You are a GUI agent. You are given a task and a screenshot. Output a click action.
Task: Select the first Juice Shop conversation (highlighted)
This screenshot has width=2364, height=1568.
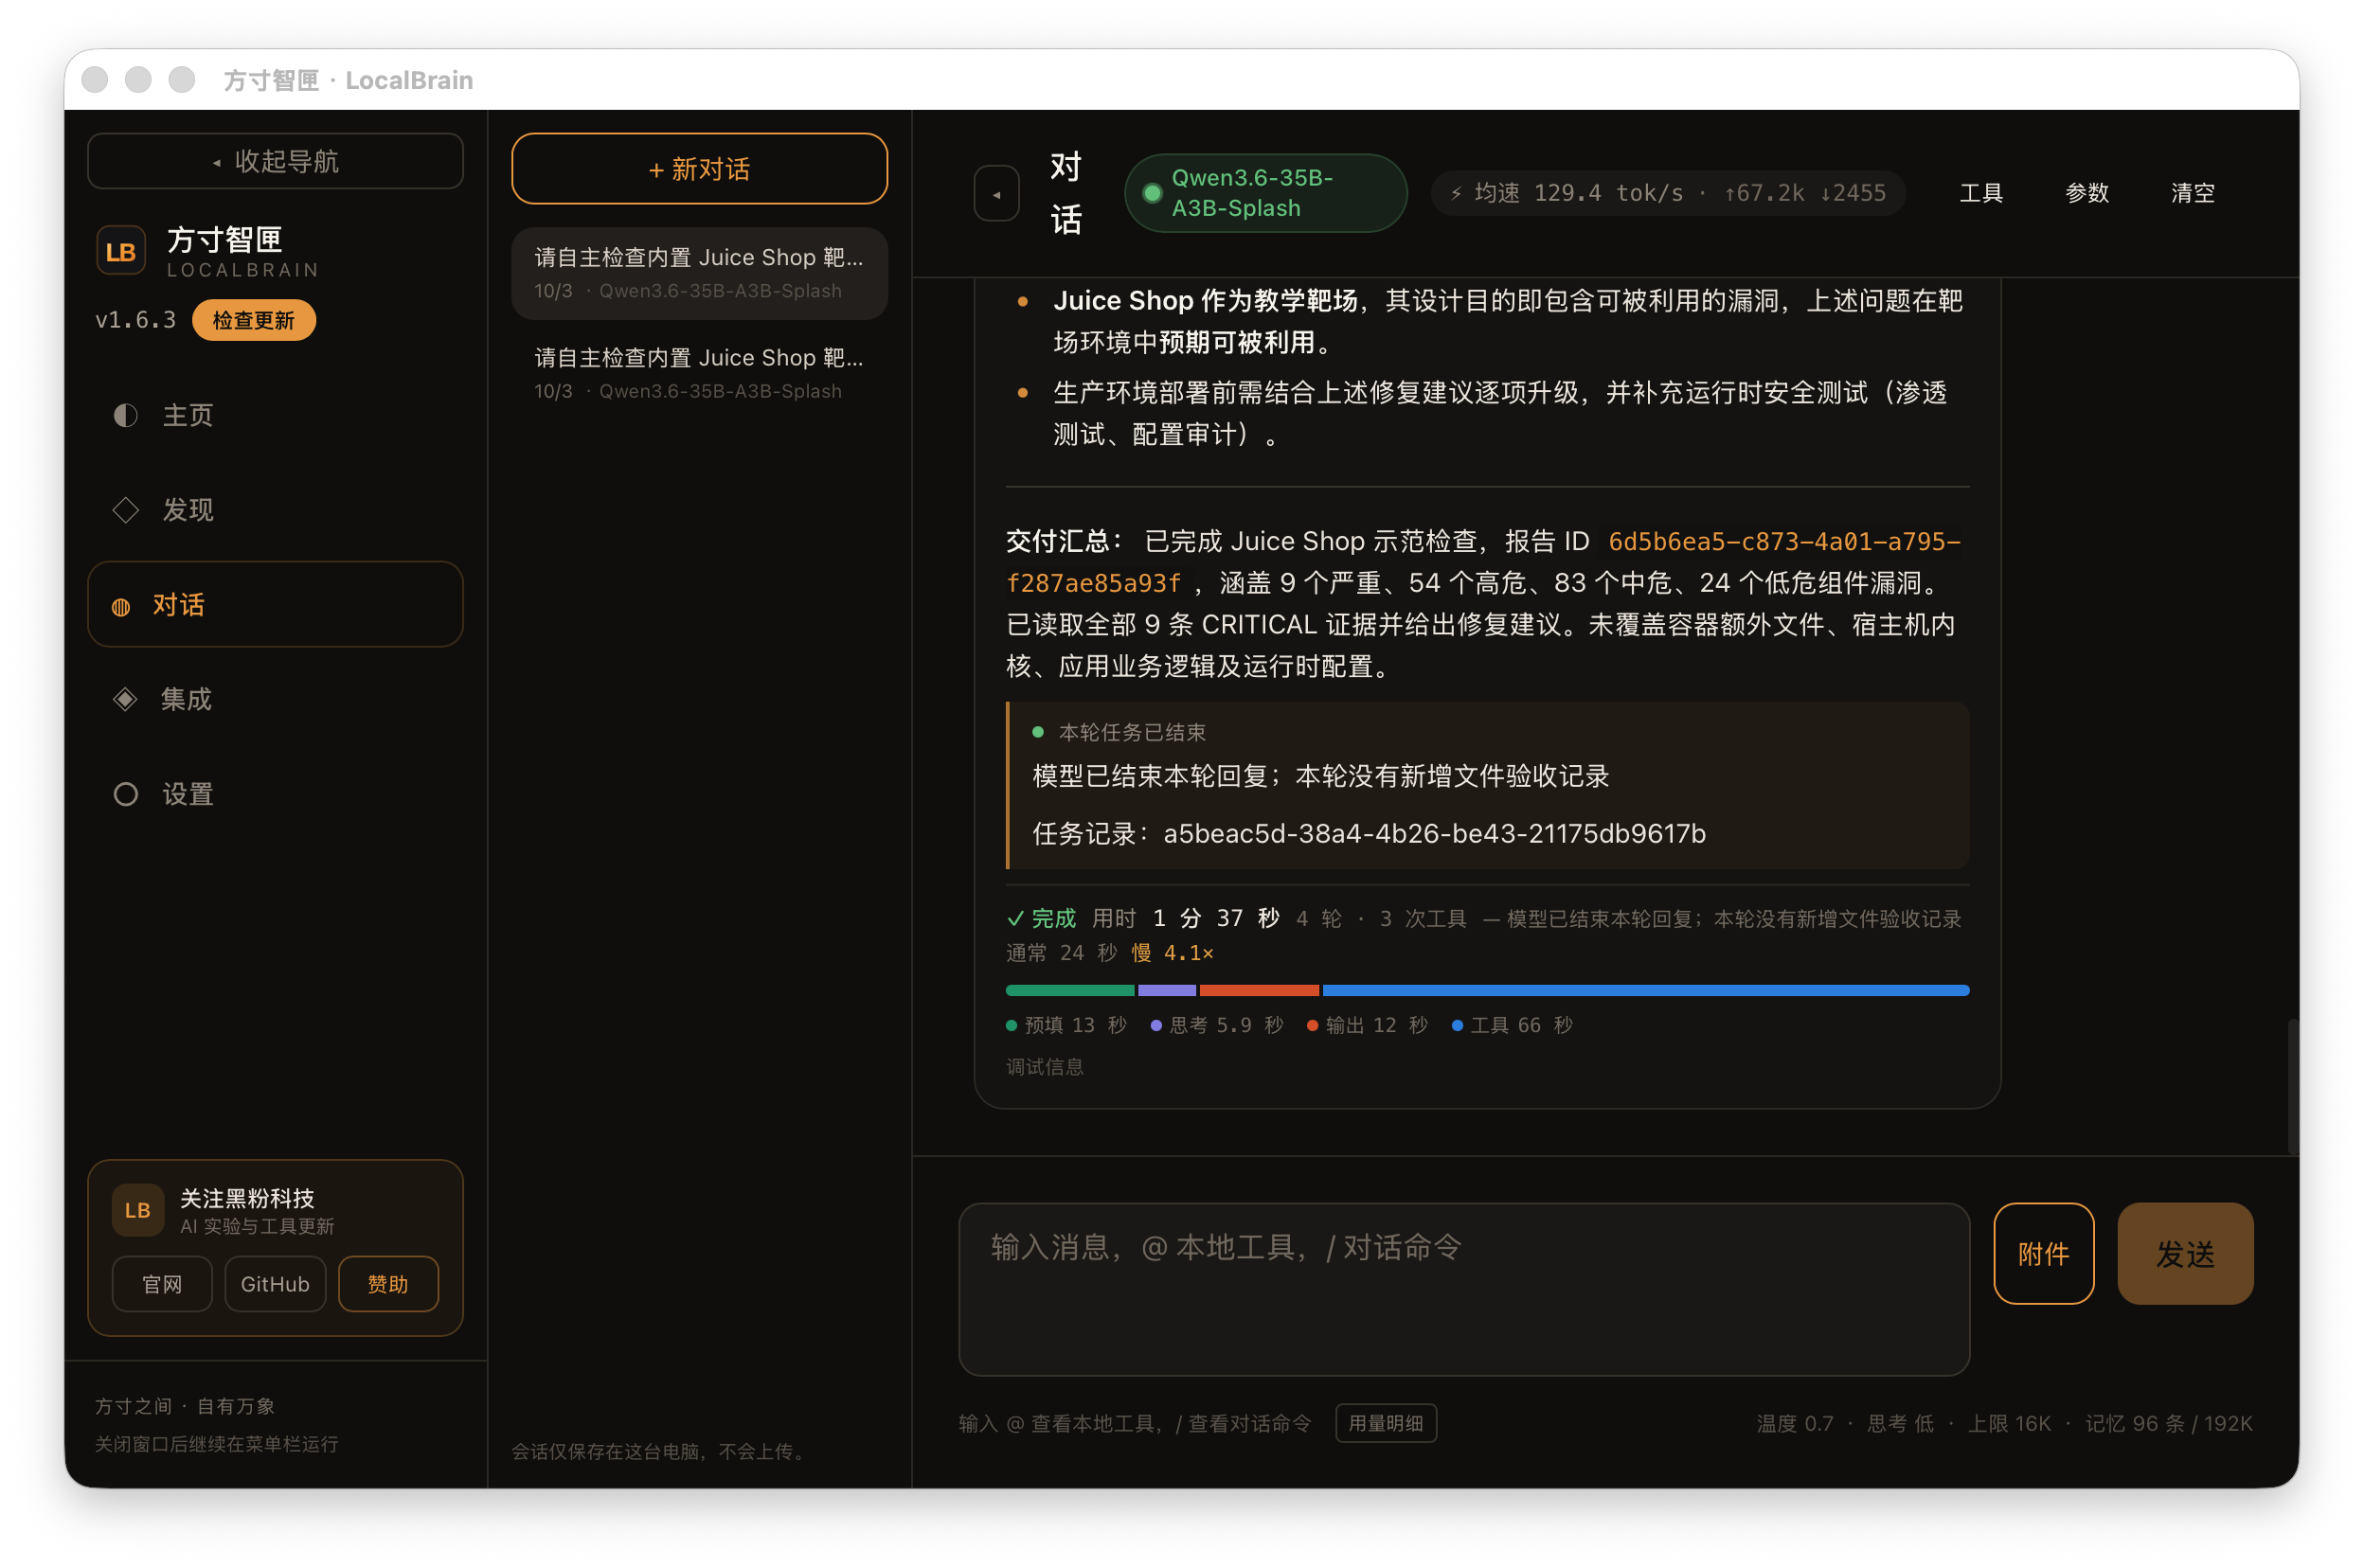699,273
